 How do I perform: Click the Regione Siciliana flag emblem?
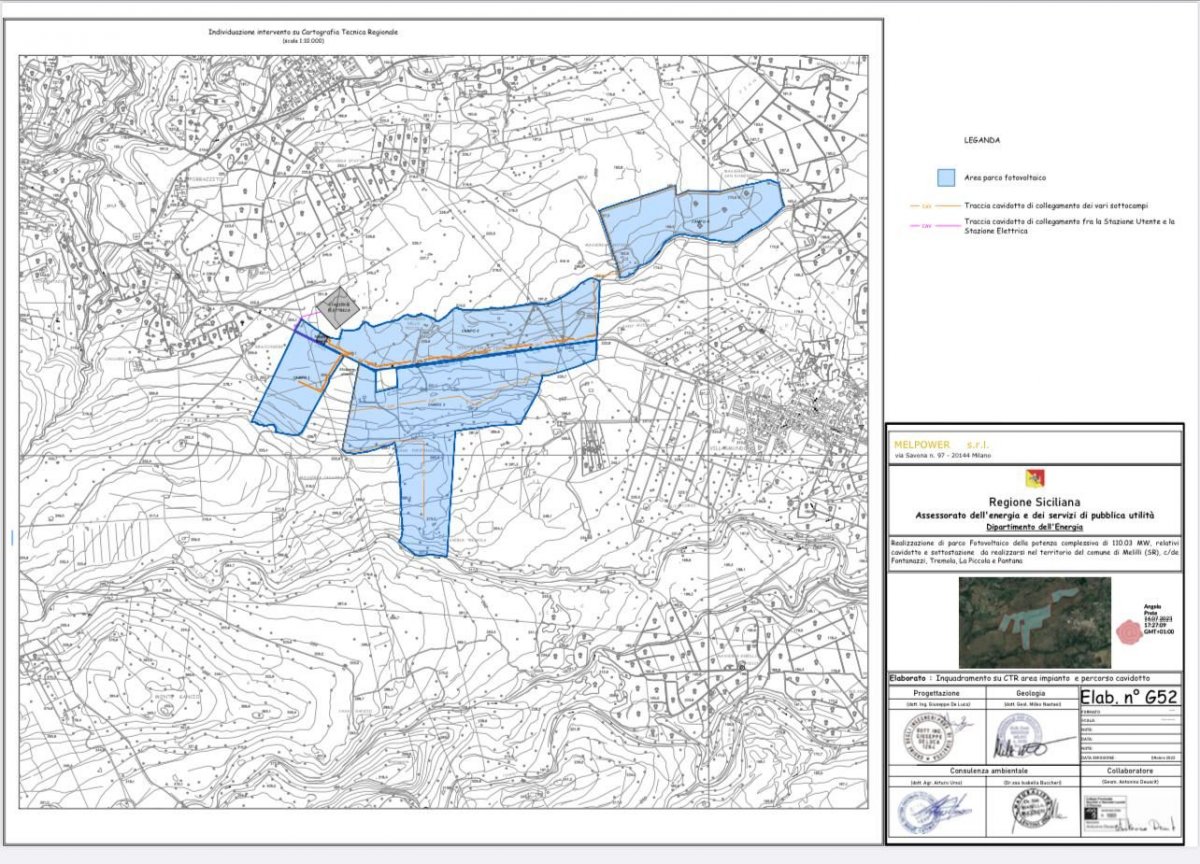[1034, 479]
